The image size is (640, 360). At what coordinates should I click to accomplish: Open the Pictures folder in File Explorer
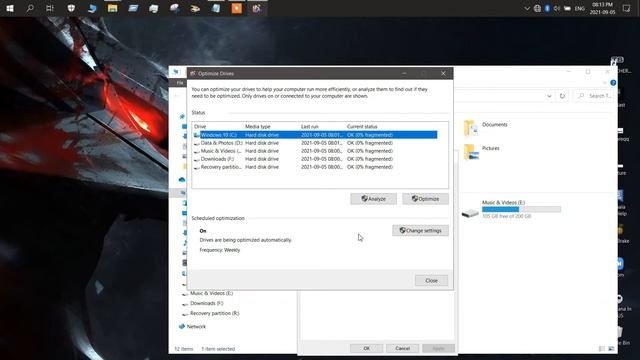(482, 151)
